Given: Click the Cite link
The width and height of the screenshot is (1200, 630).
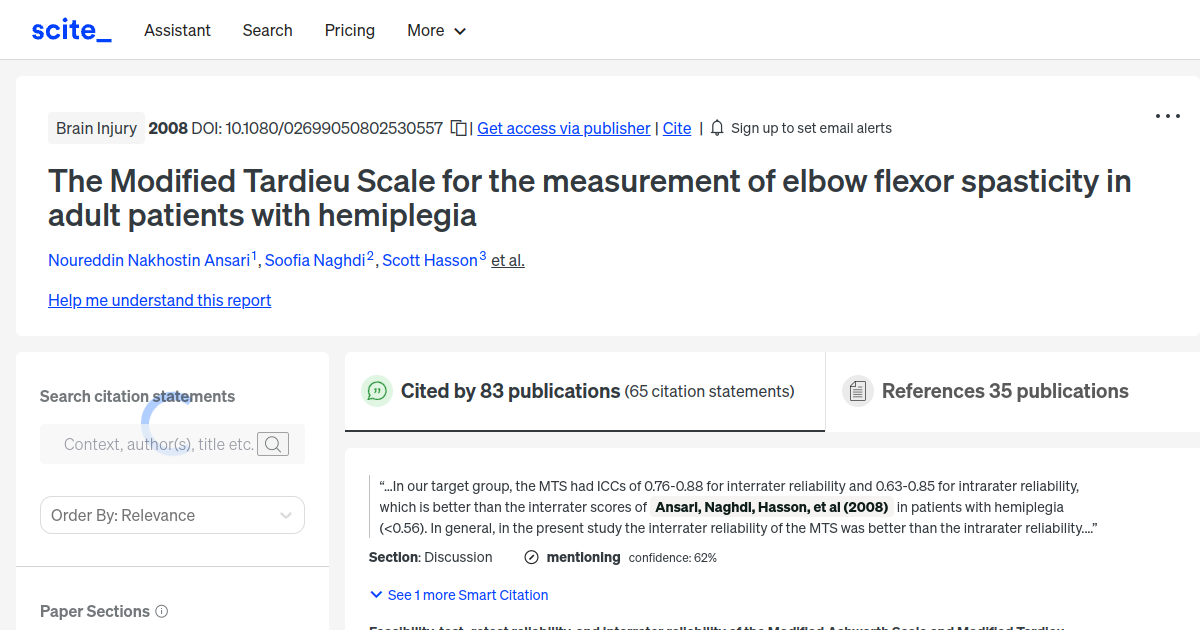Looking at the screenshot, I should click(677, 128).
